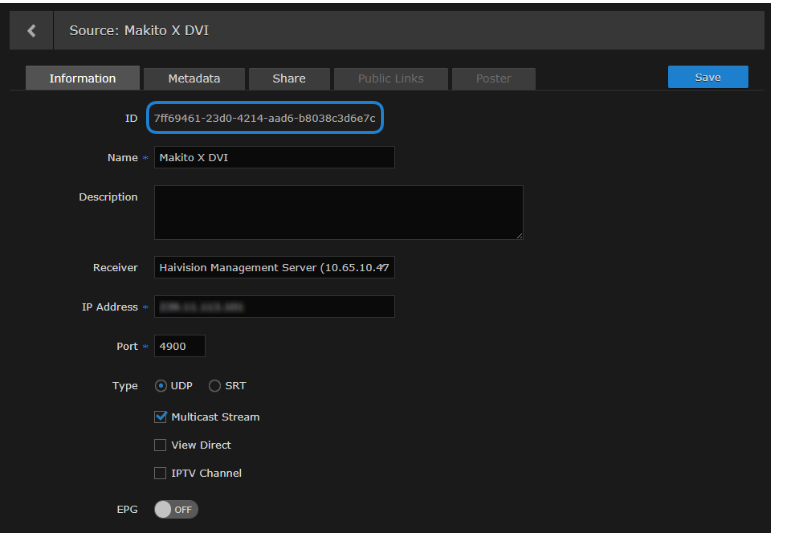Click the source ID field
This screenshot has height=553, width=790.
click(x=265, y=118)
